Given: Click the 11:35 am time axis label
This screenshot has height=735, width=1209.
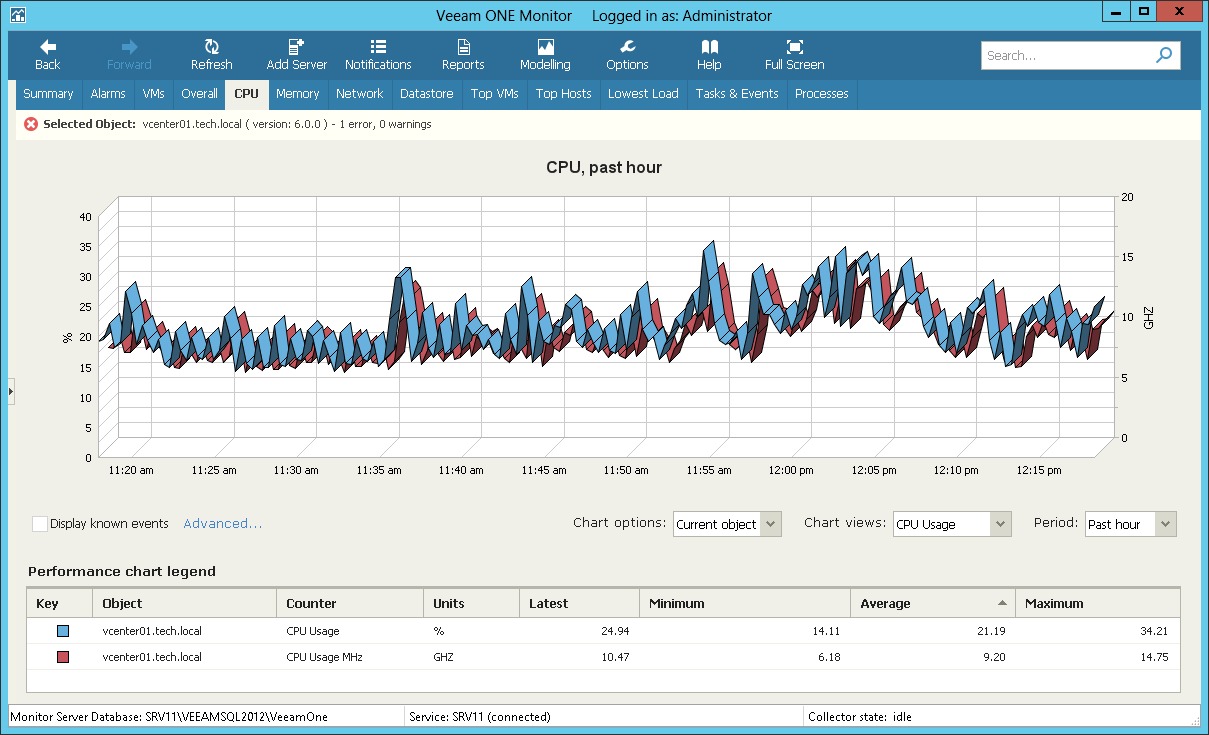Looking at the screenshot, I should (x=380, y=470).
